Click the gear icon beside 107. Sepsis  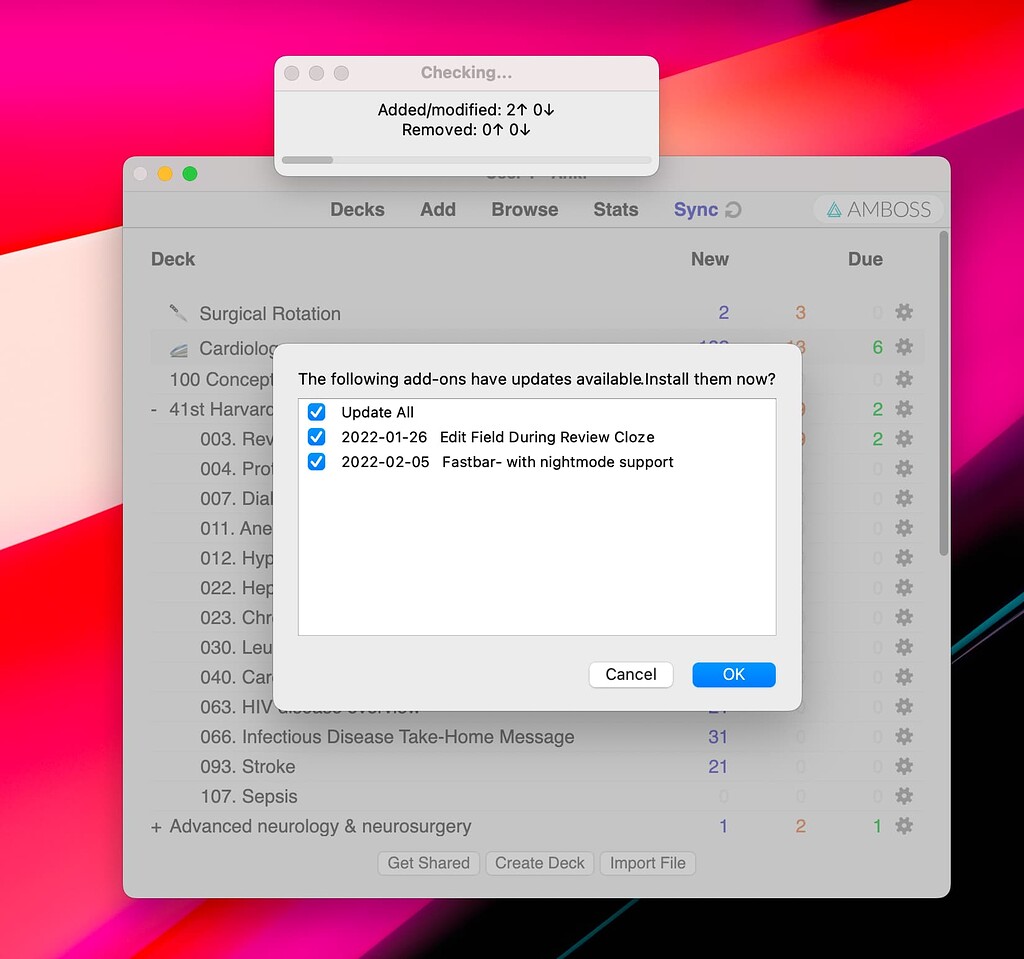[904, 796]
